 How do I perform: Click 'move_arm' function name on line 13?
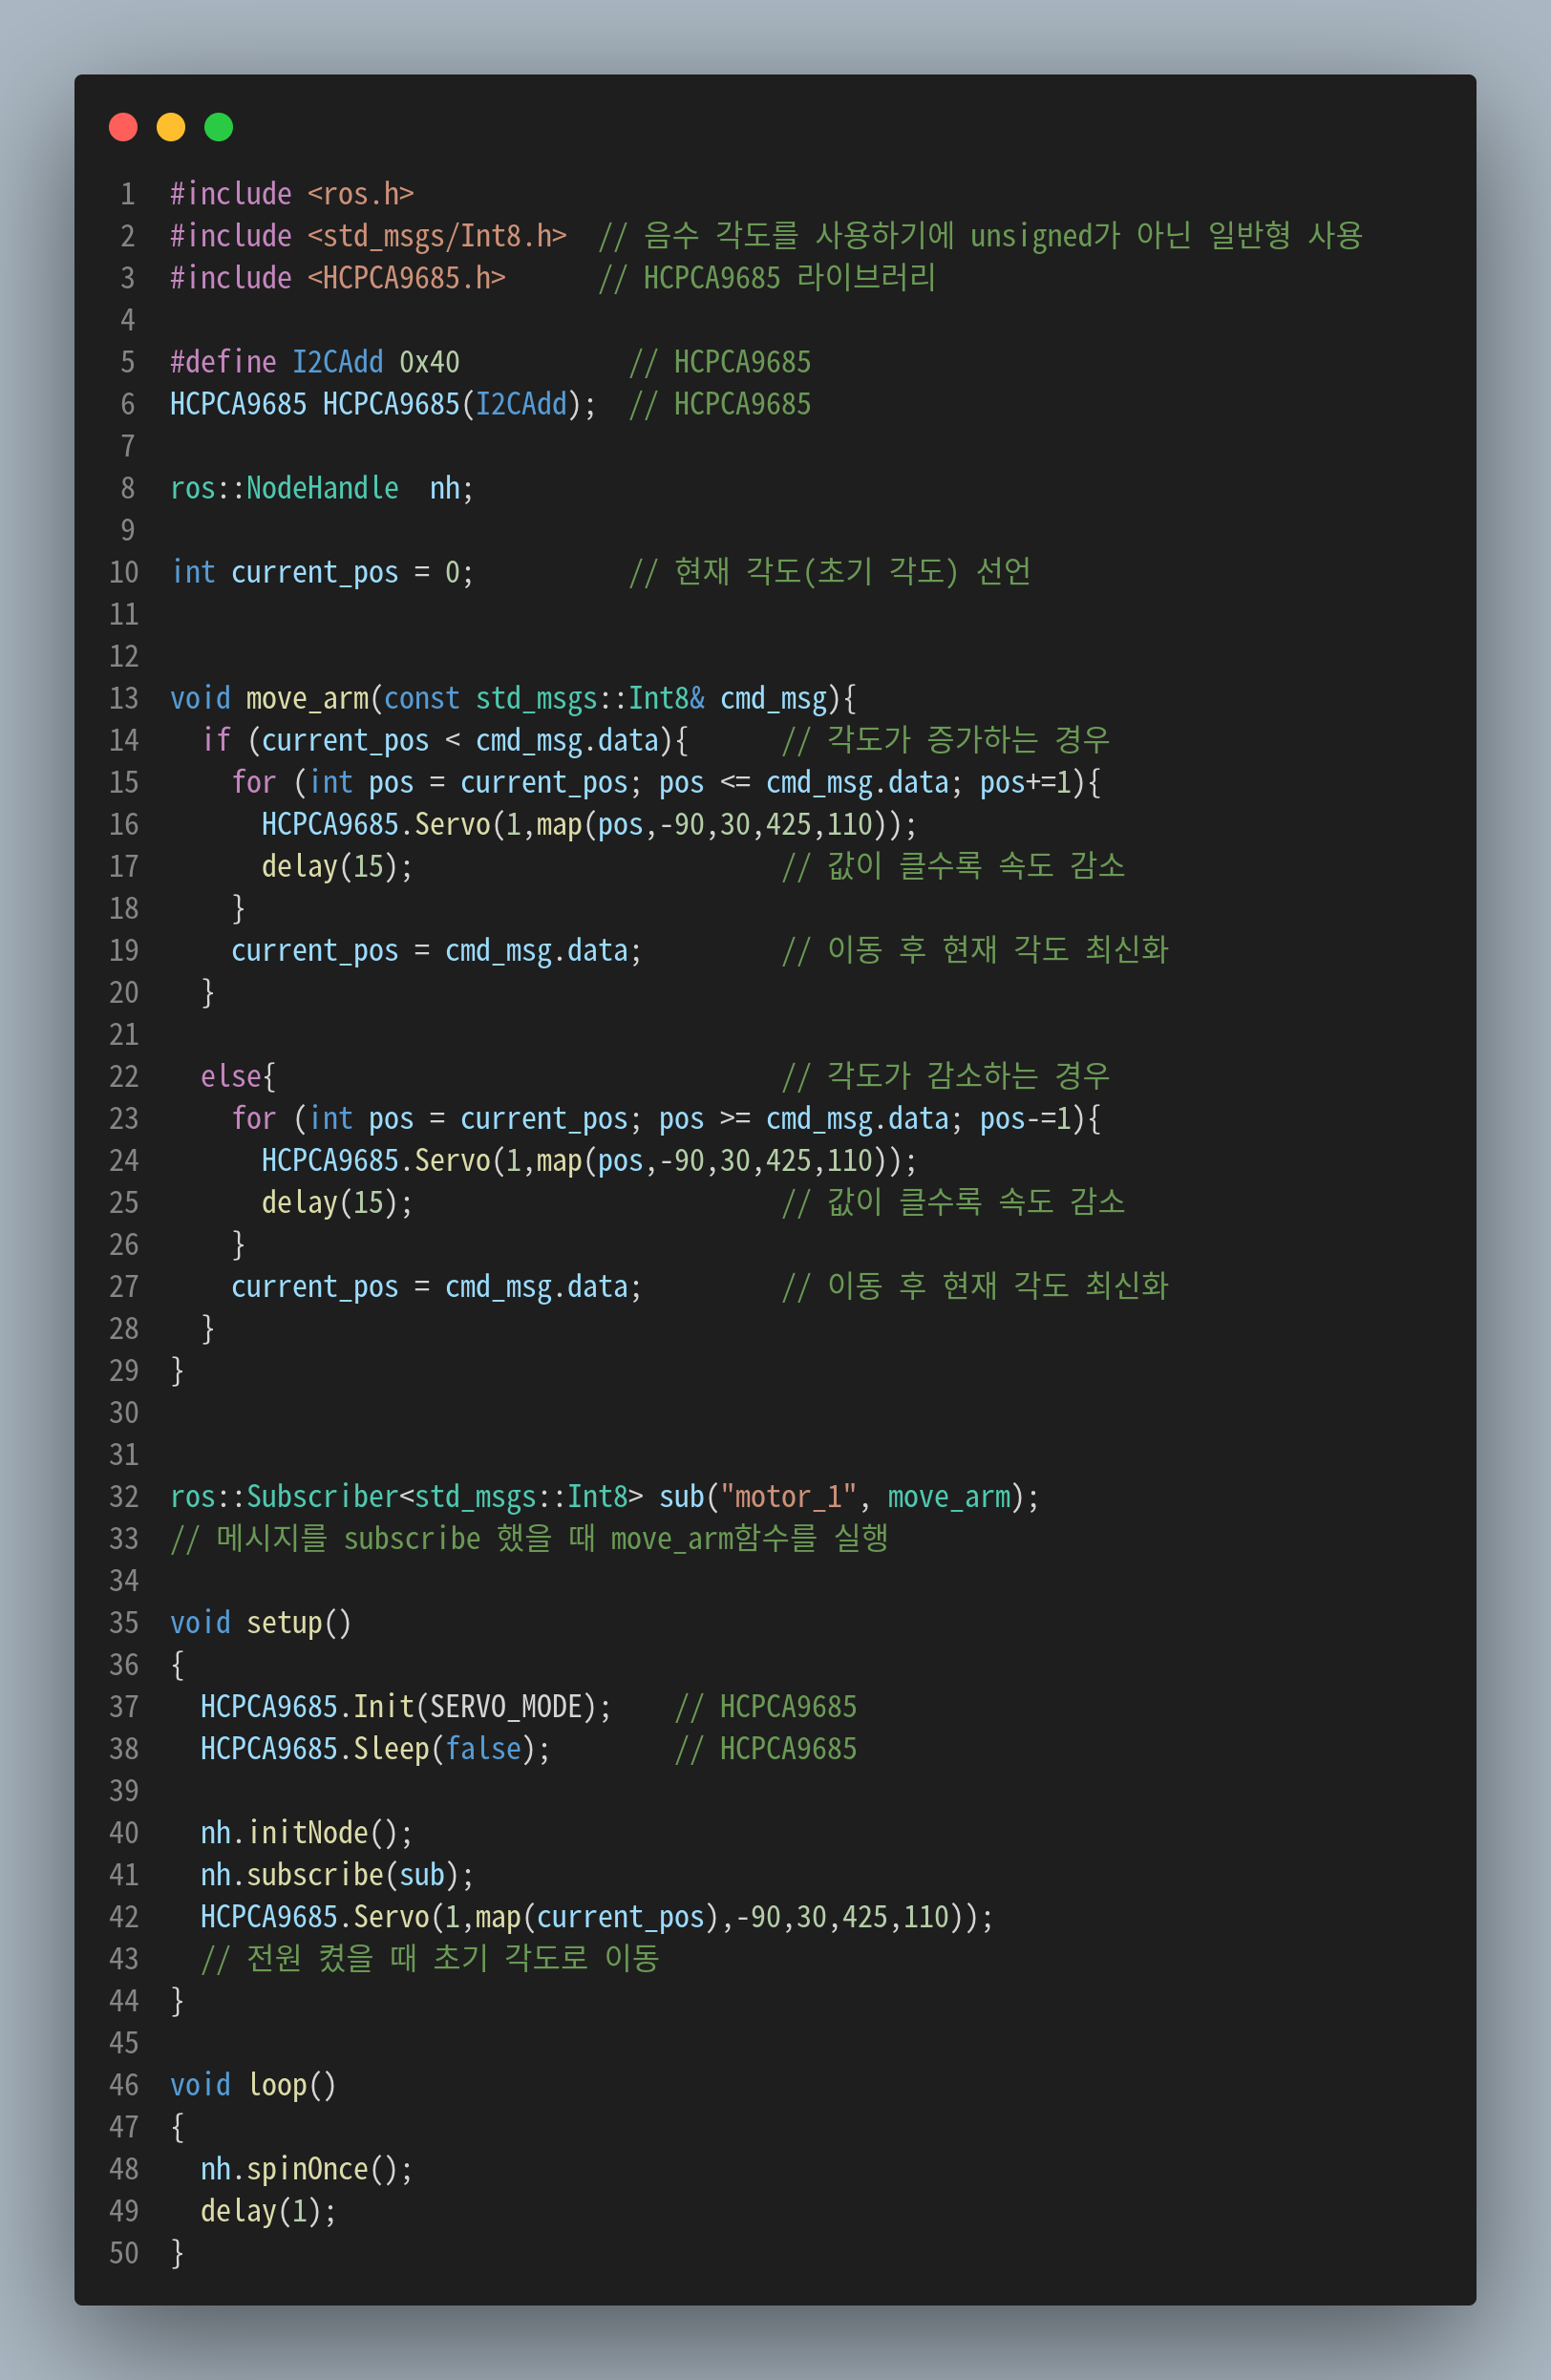(x=307, y=698)
